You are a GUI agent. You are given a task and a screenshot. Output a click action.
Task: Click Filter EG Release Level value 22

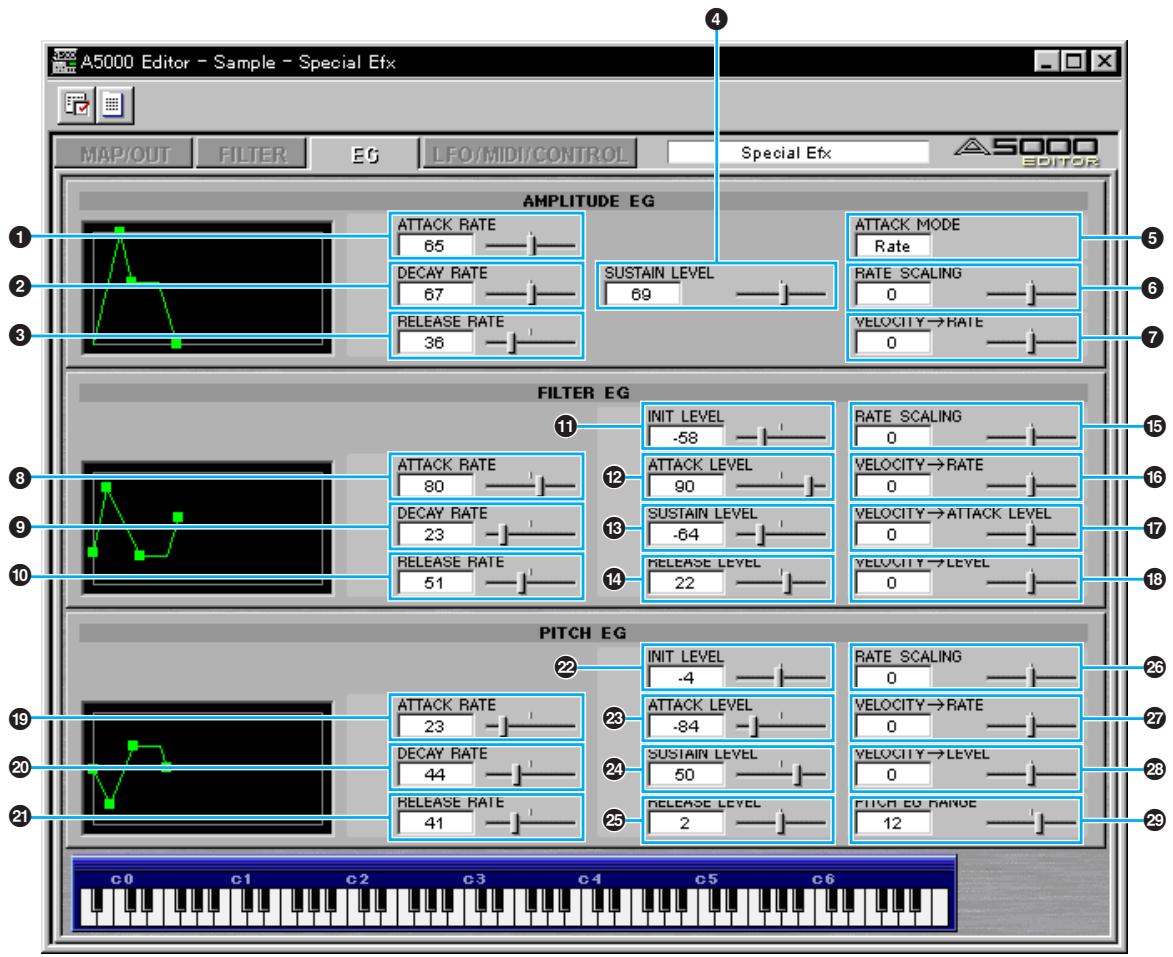[x=685, y=583]
